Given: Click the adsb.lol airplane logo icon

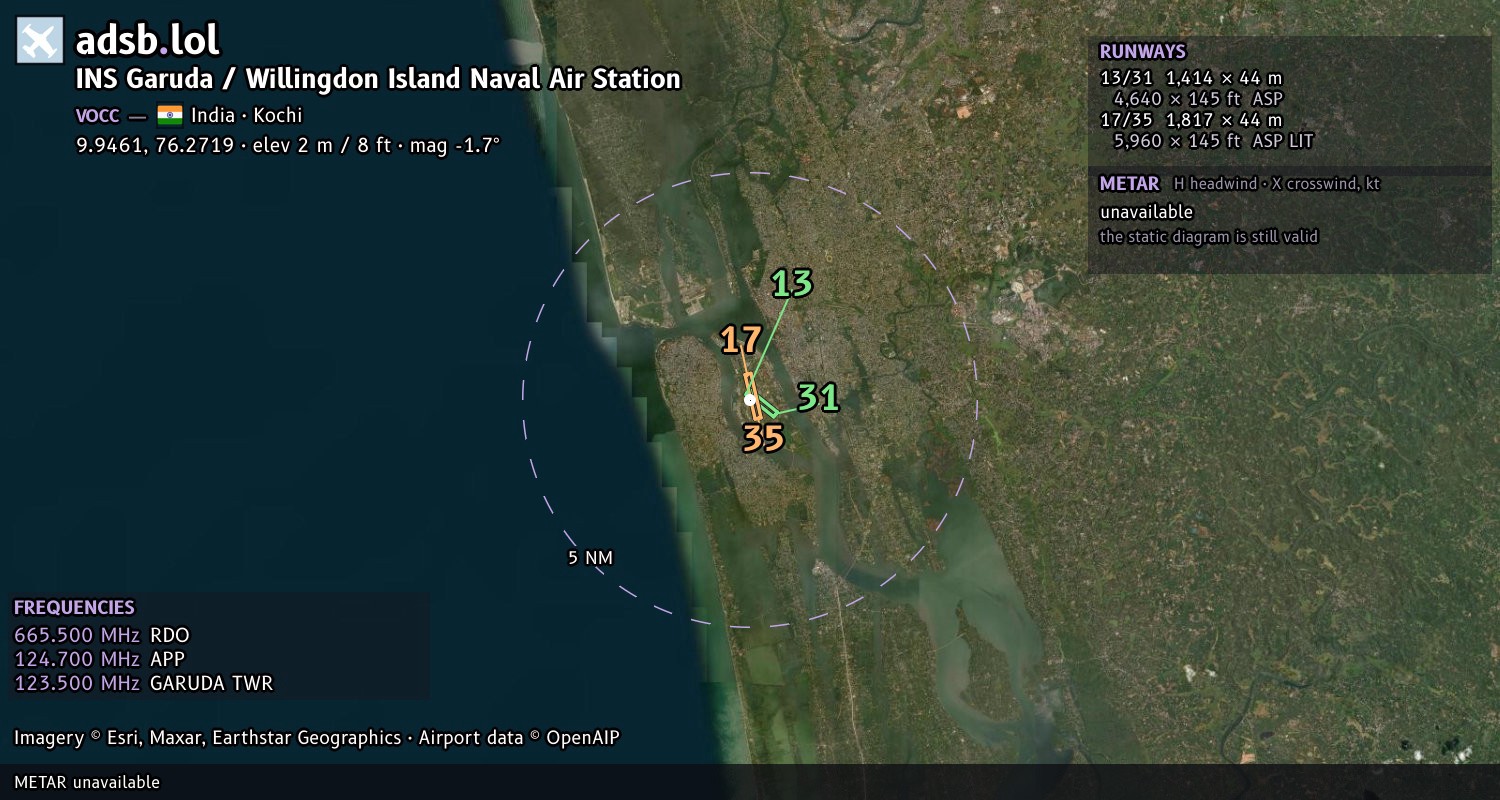Looking at the screenshot, I should pyautogui.click(x=40, y=41).
